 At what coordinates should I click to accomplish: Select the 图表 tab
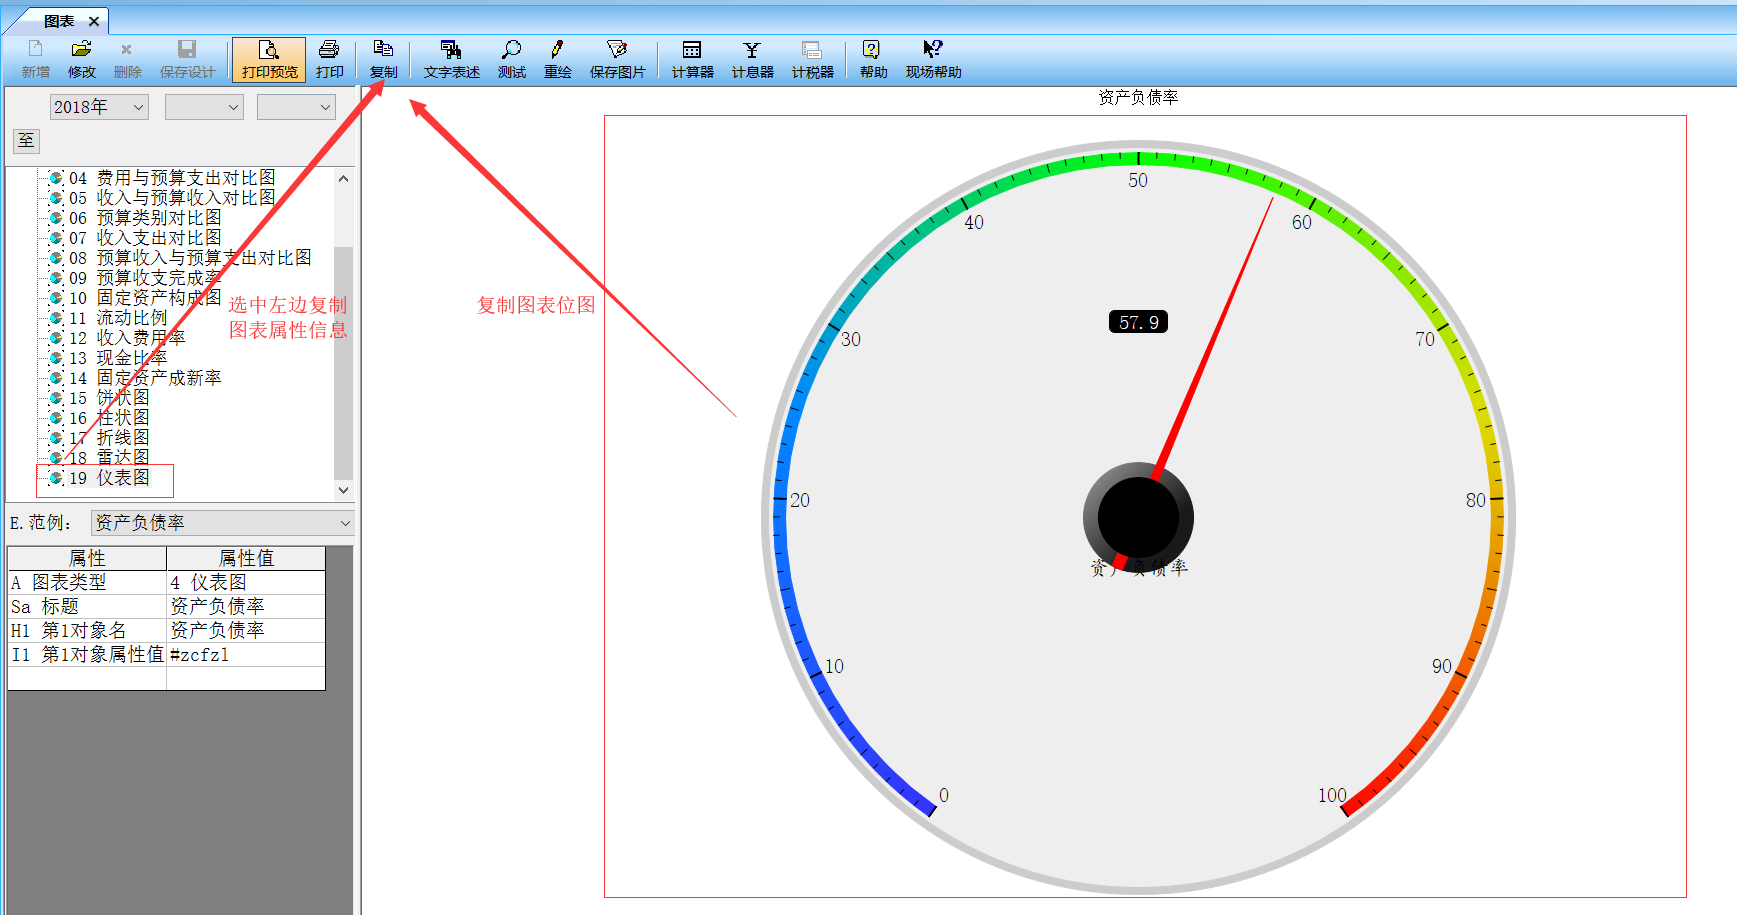click(59, 21)
